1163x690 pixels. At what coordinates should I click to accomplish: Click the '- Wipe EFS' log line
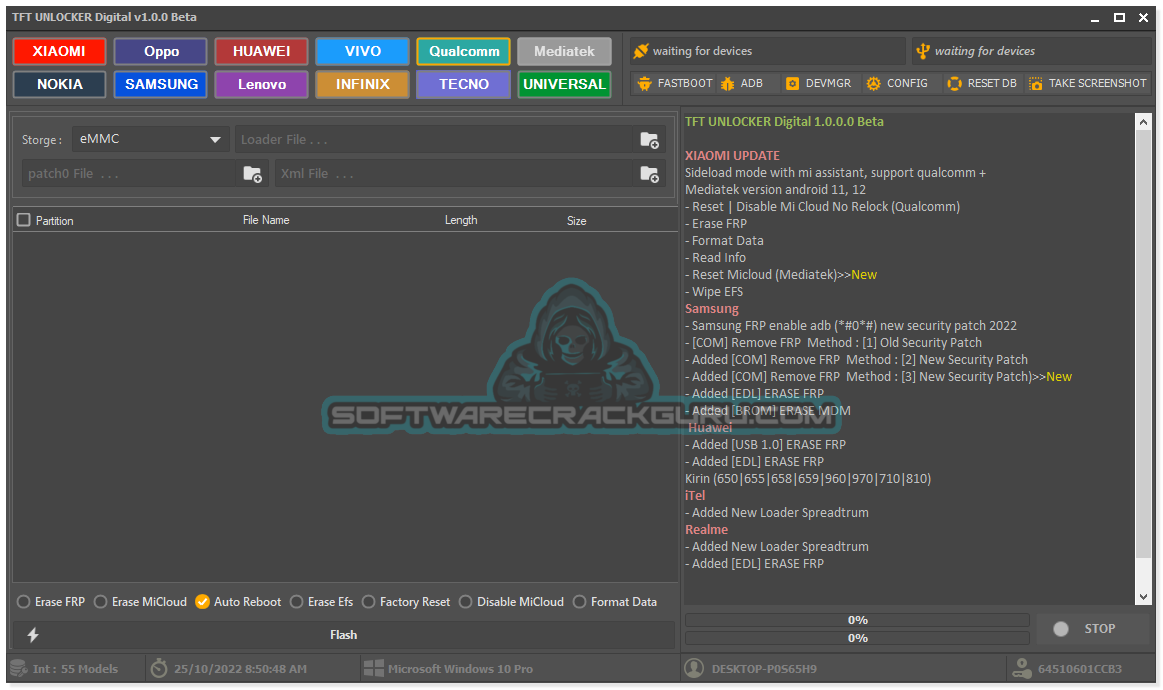[714, 292]
